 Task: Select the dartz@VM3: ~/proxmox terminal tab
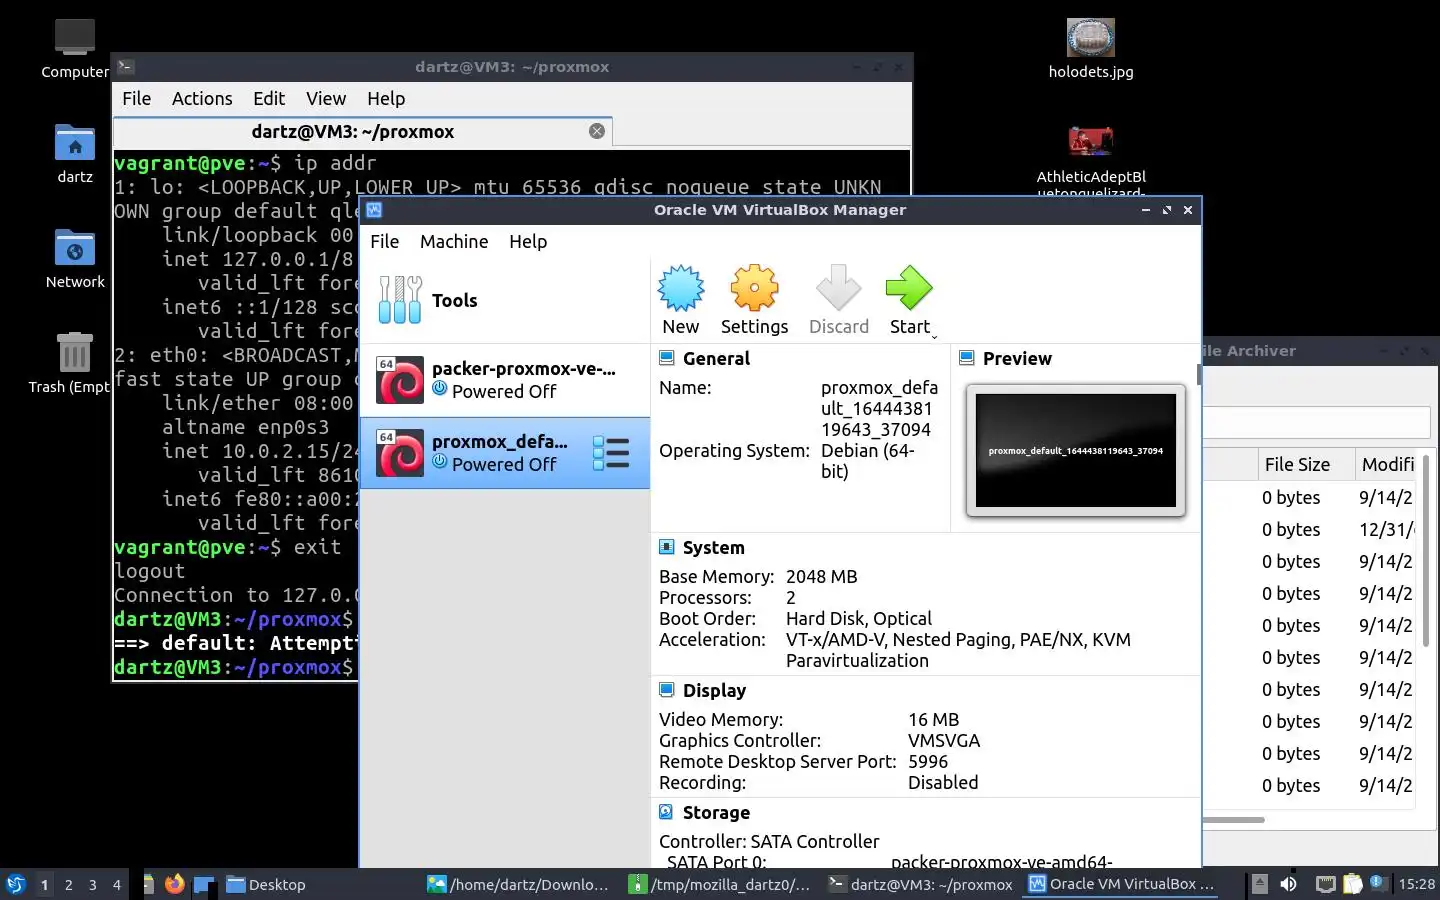pos(363,132)
